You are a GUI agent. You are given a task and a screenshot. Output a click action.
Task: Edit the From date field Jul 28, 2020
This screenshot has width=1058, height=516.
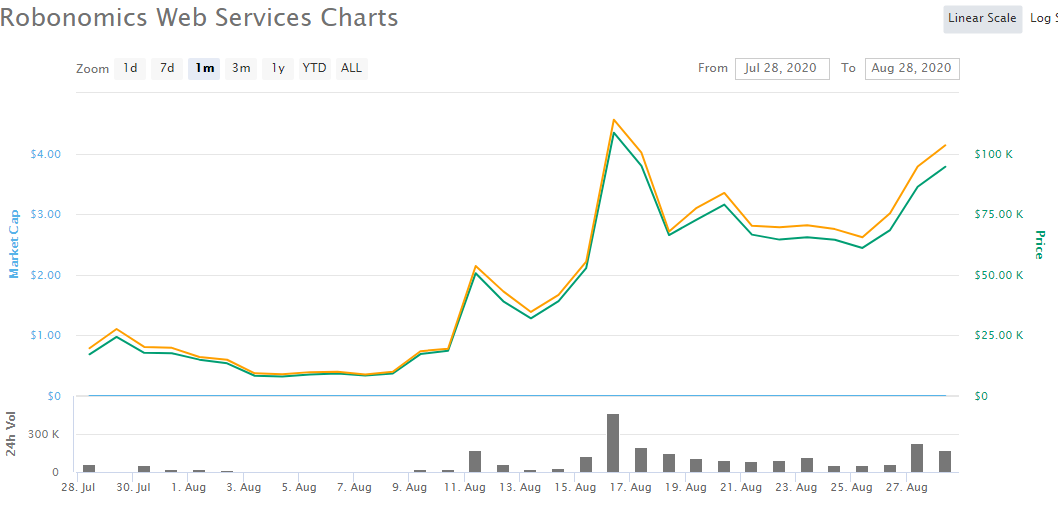pyautogui.click(x=782, y=69)
